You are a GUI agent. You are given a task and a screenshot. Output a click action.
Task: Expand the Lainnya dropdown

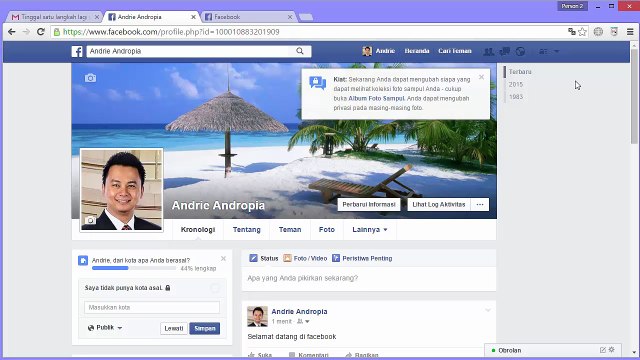370,230
